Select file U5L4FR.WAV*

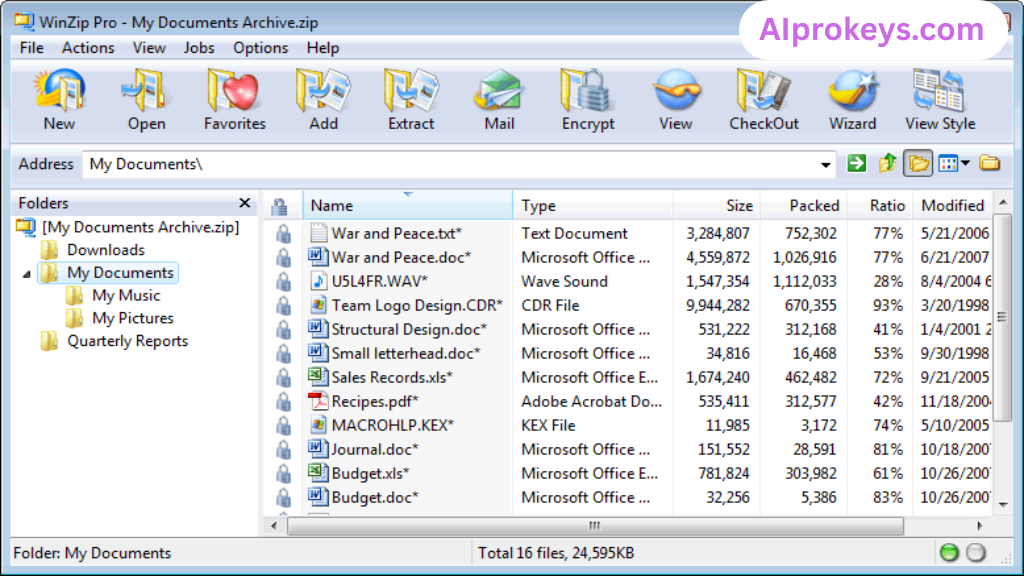(379, 281)
